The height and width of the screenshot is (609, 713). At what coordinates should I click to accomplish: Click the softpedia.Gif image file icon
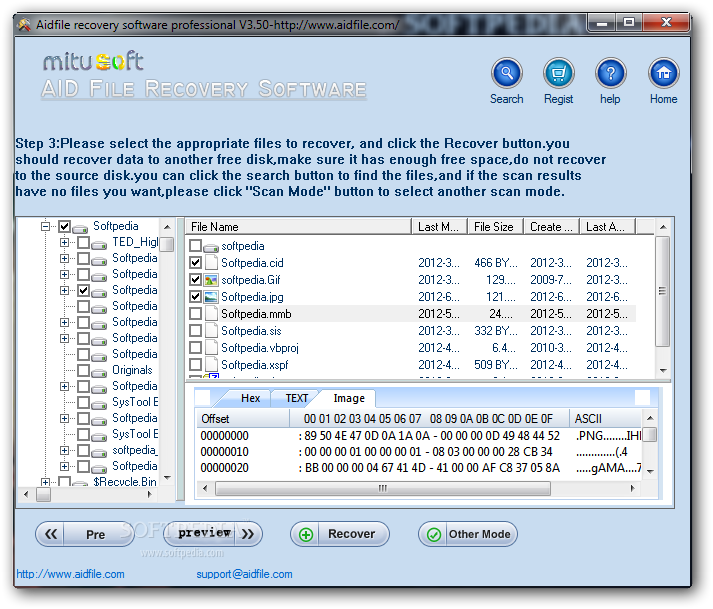[x=211, y=280]
